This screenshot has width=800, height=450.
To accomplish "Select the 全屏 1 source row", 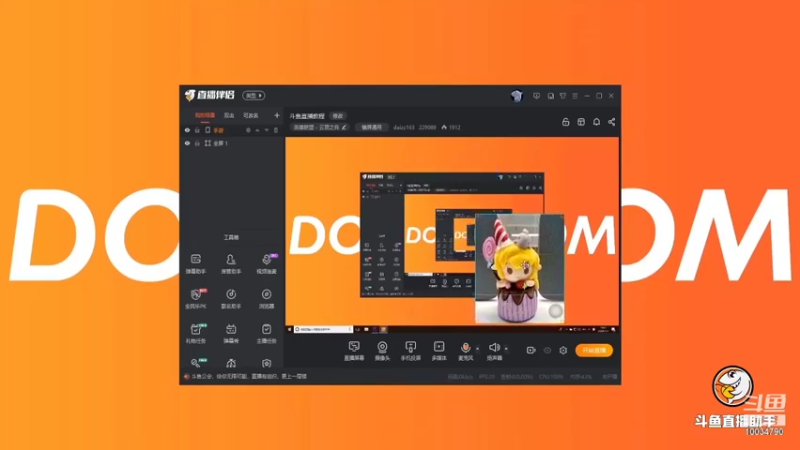I will (x=231, y=143).
